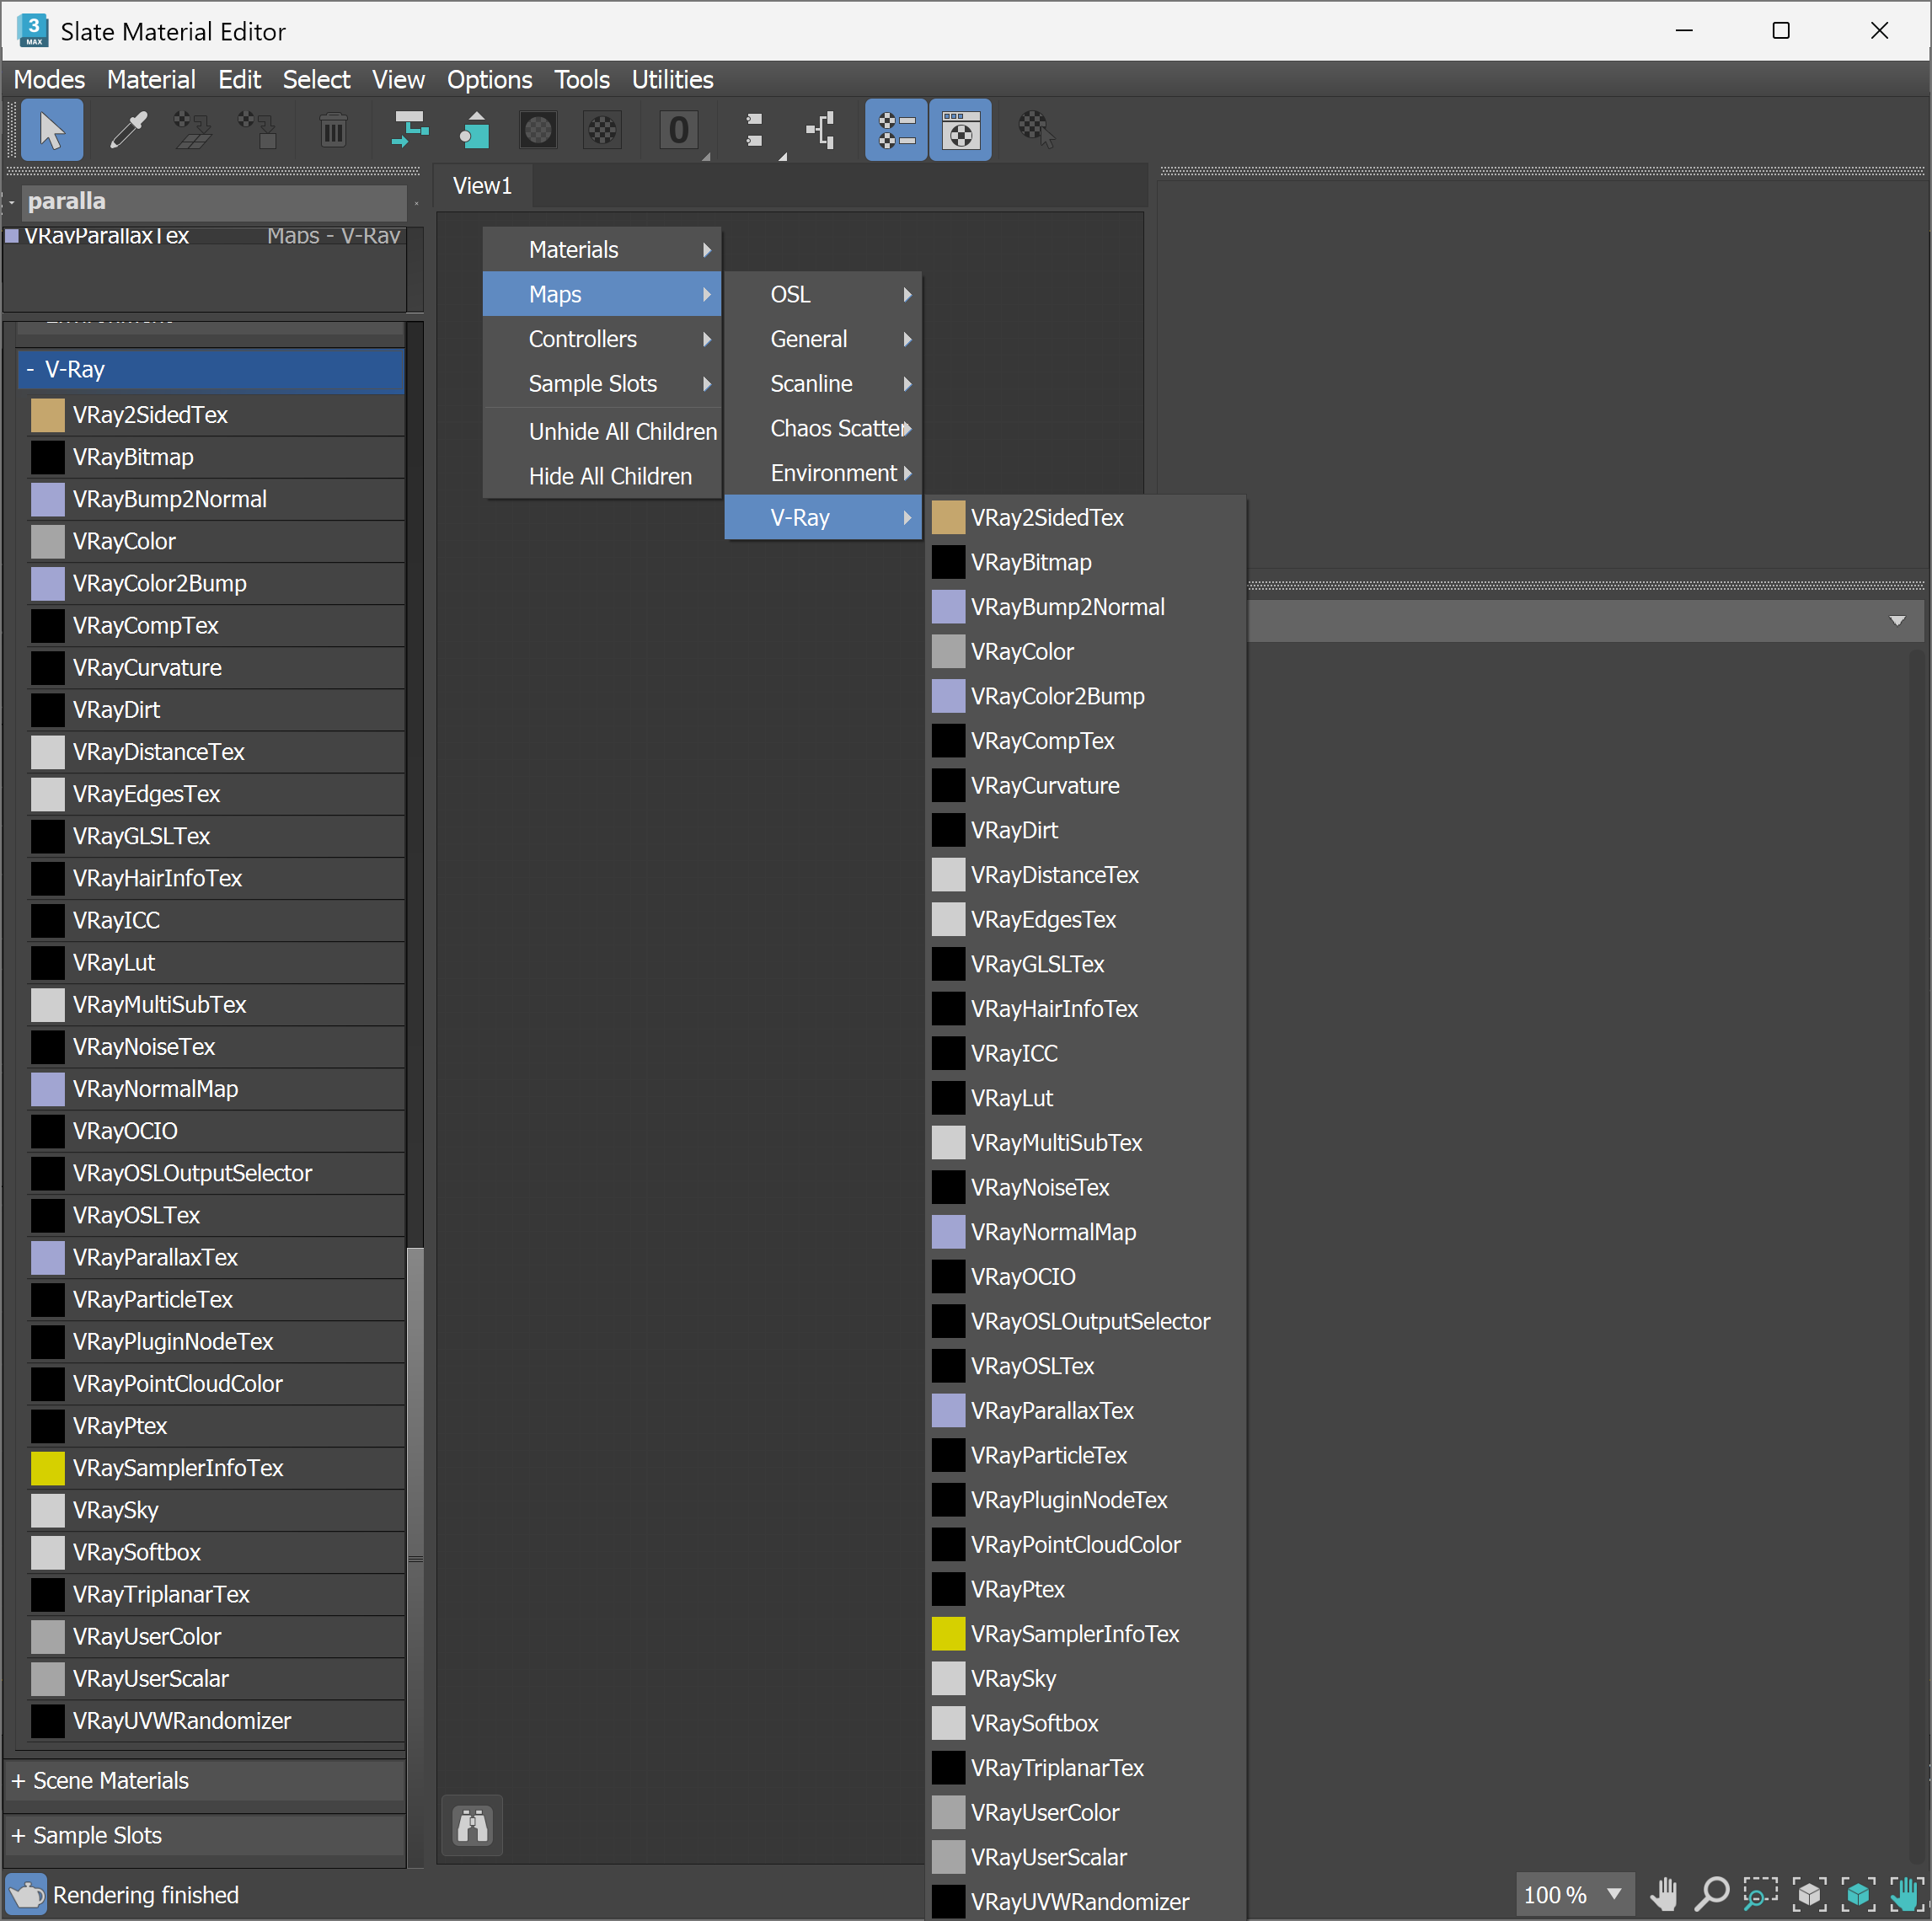This screenshot has height=1921, width=1932.
Task: Choose VRayNormalMap in the context submenu
Action: 1086,1232
